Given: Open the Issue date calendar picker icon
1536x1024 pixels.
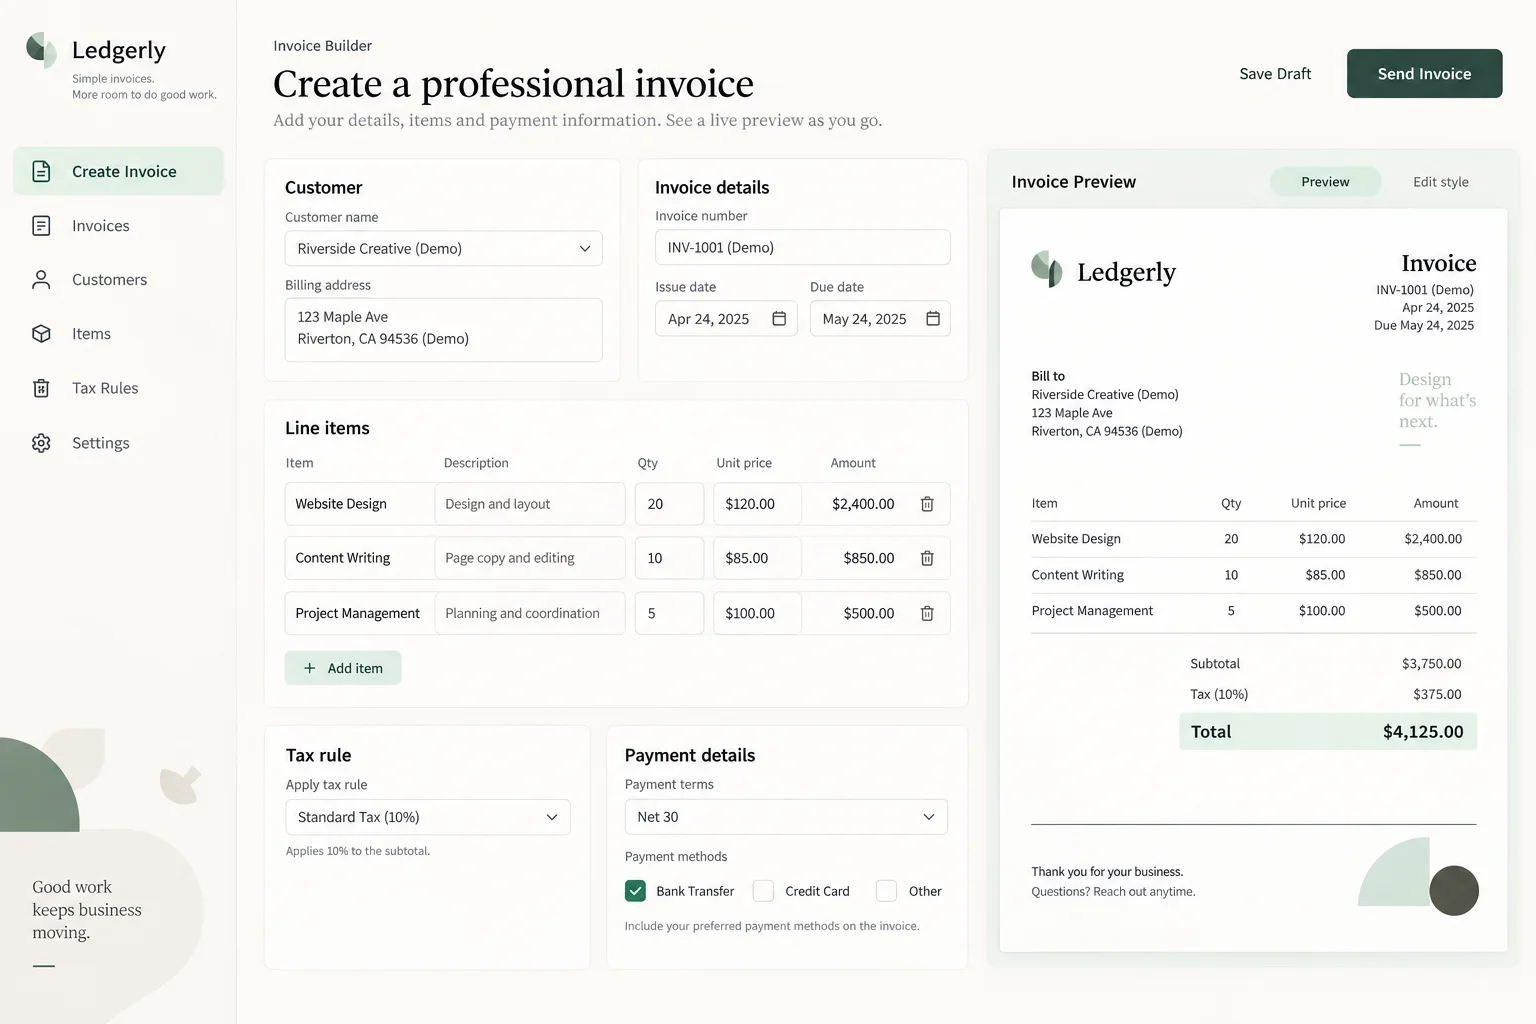Looking at the screenshot, I should (x=779, y=318).
